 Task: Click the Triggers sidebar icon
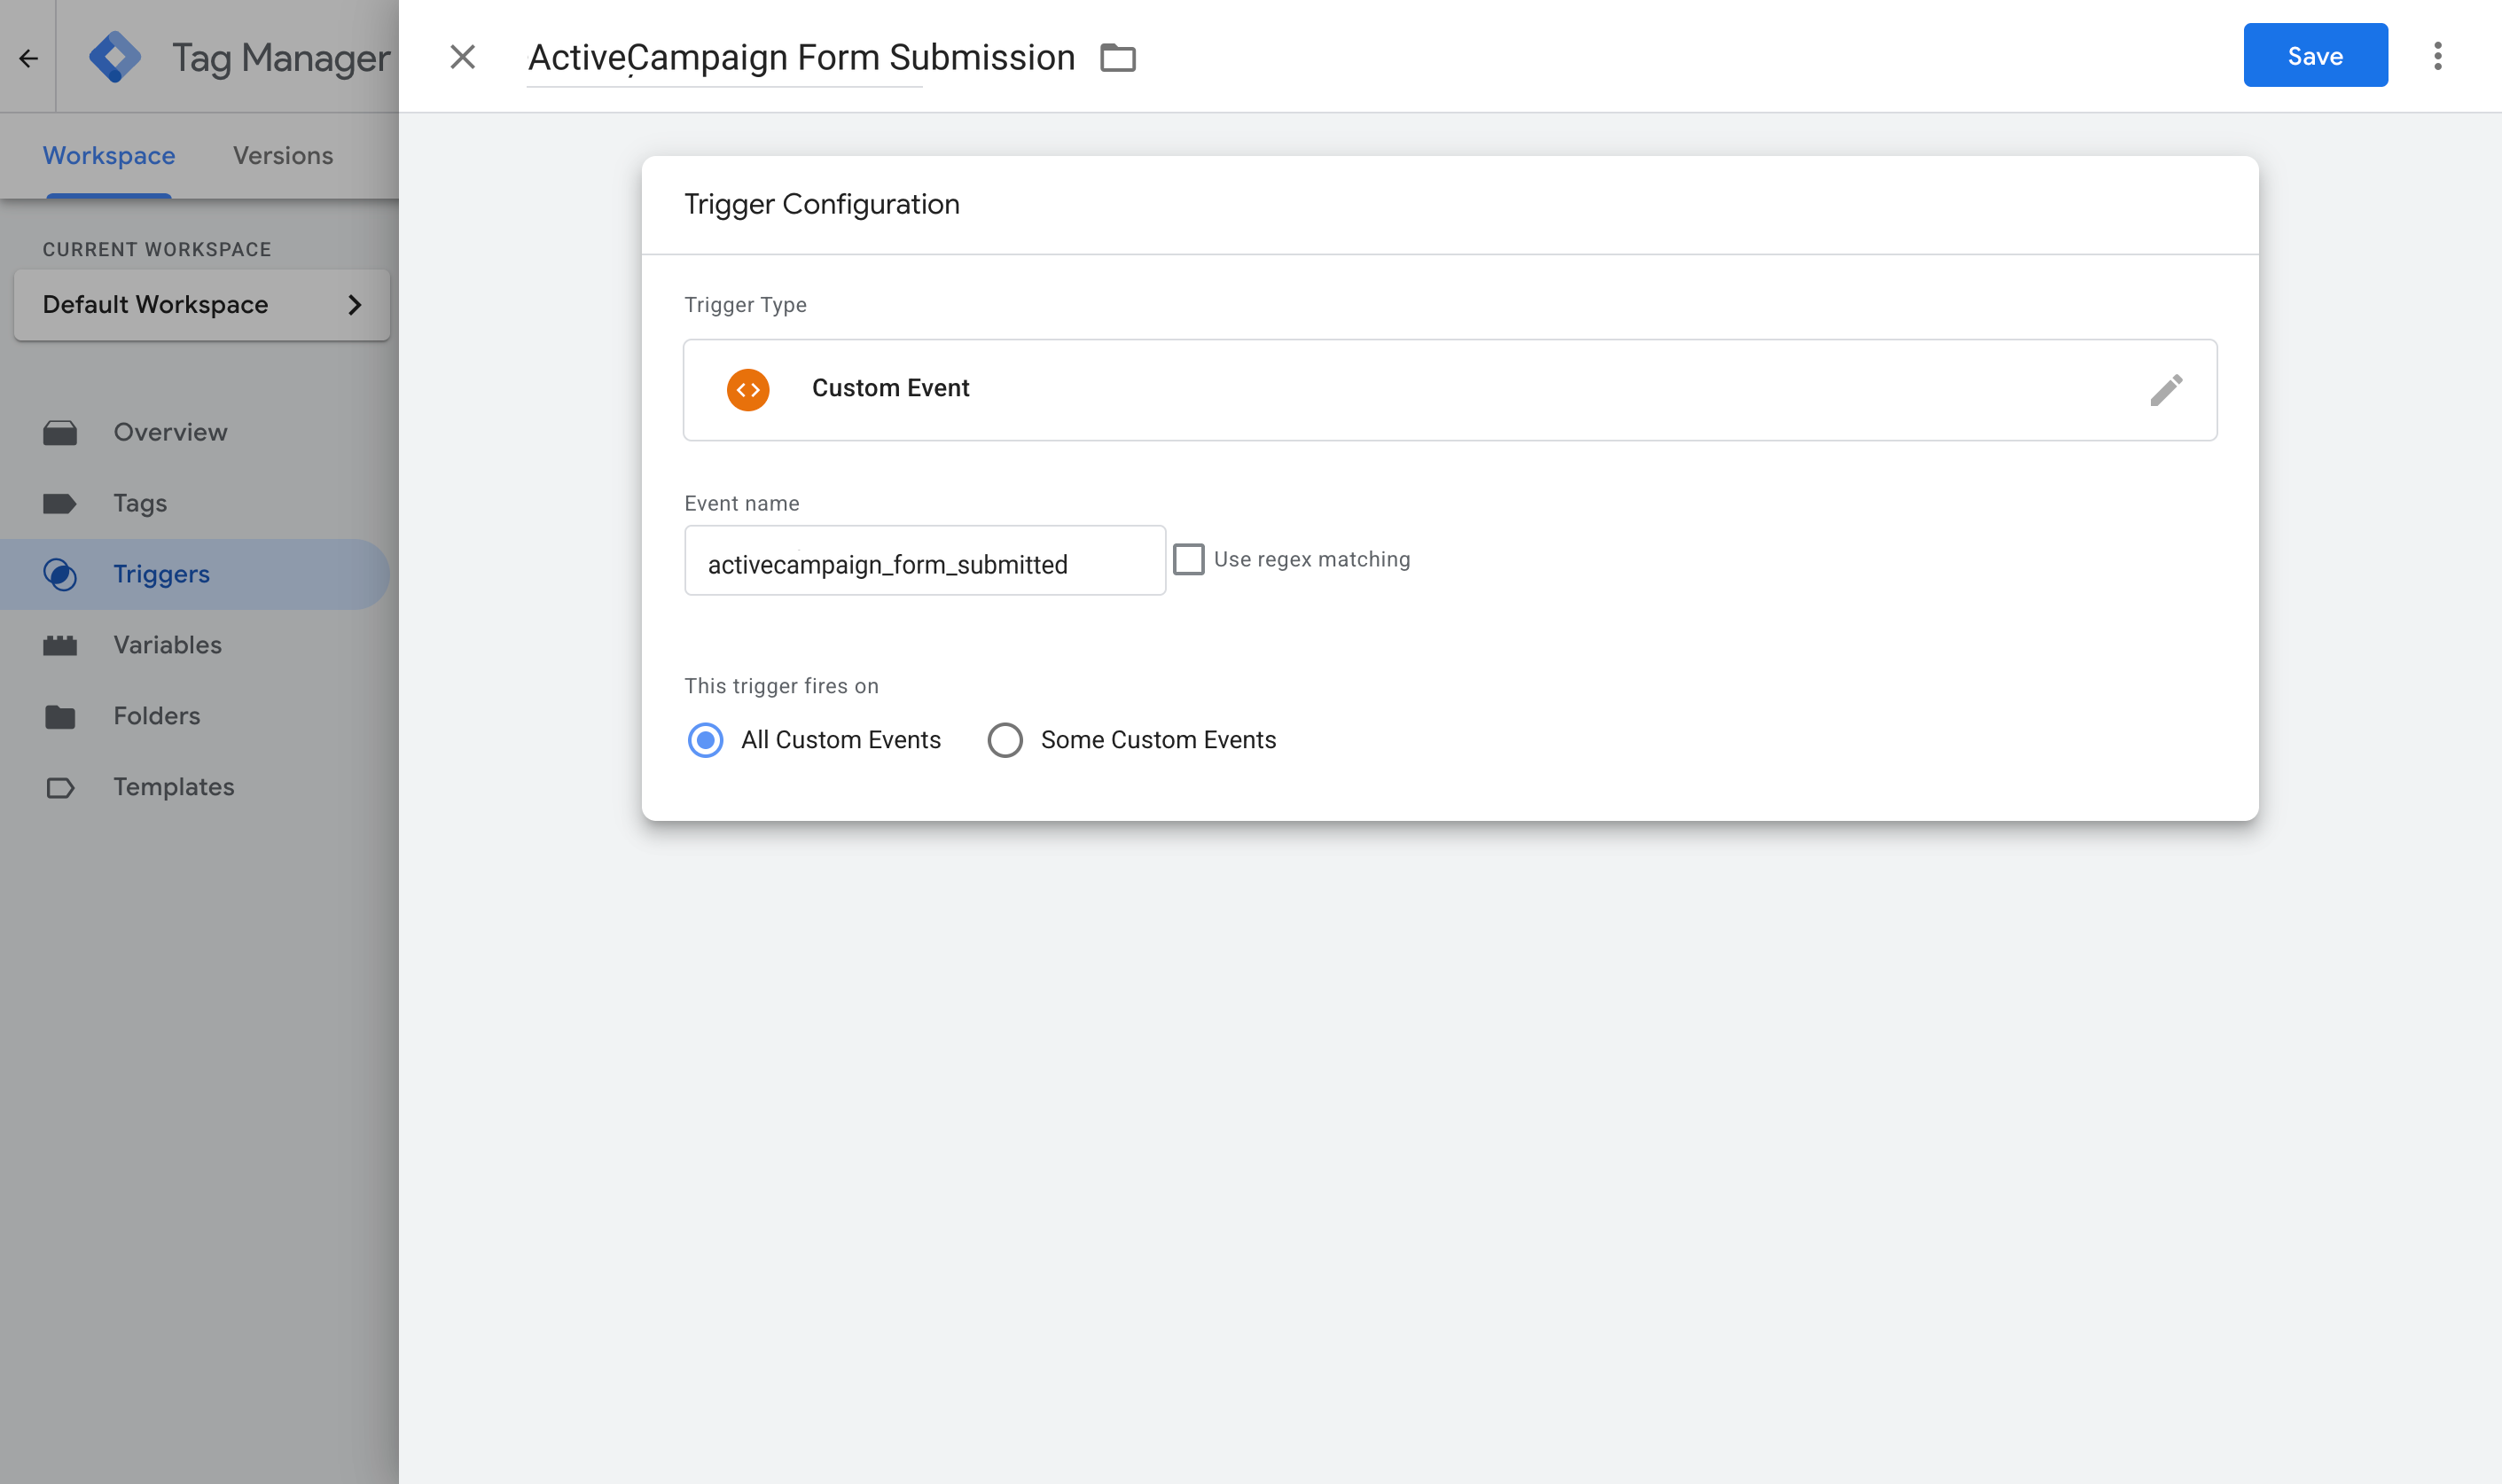tap(60, 574)
